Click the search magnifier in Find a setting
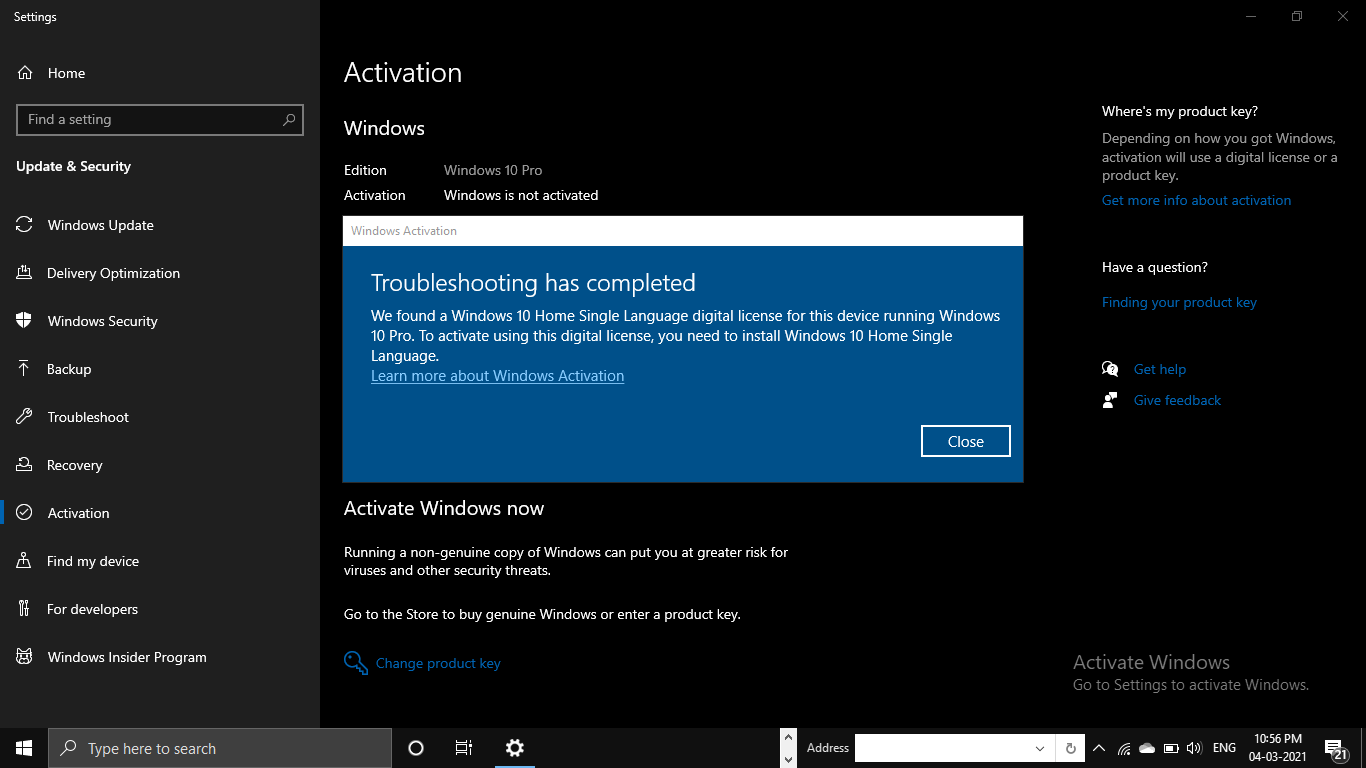Screen dimensions: 1366x768 click(289, 119)
